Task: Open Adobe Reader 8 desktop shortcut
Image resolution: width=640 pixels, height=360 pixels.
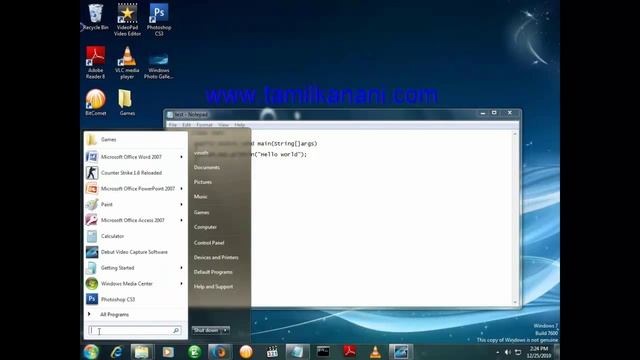Action: tap(96, 62)
